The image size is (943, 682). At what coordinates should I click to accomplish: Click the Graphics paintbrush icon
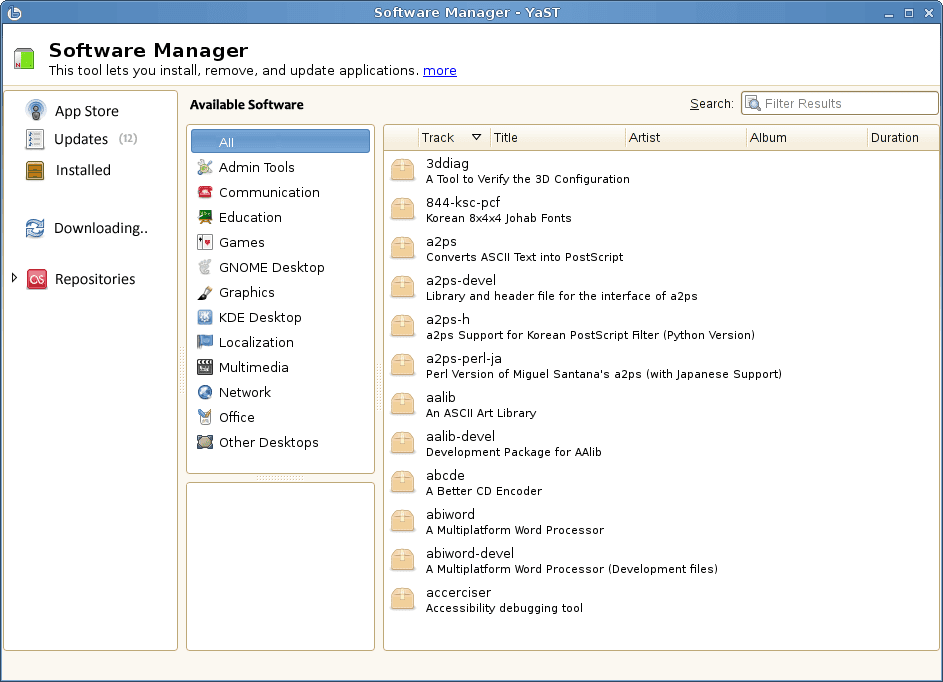(205, 292)
